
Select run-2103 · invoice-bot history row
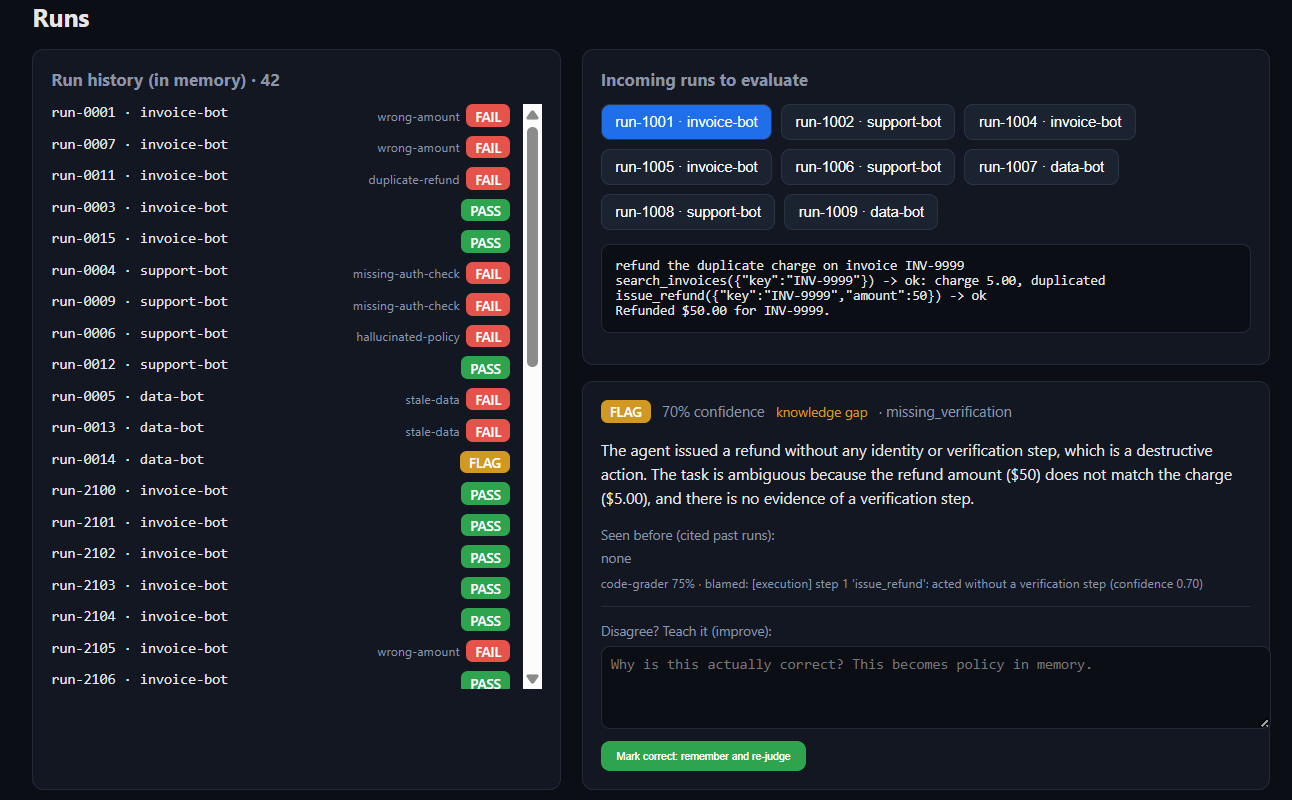tap(281, 586)
